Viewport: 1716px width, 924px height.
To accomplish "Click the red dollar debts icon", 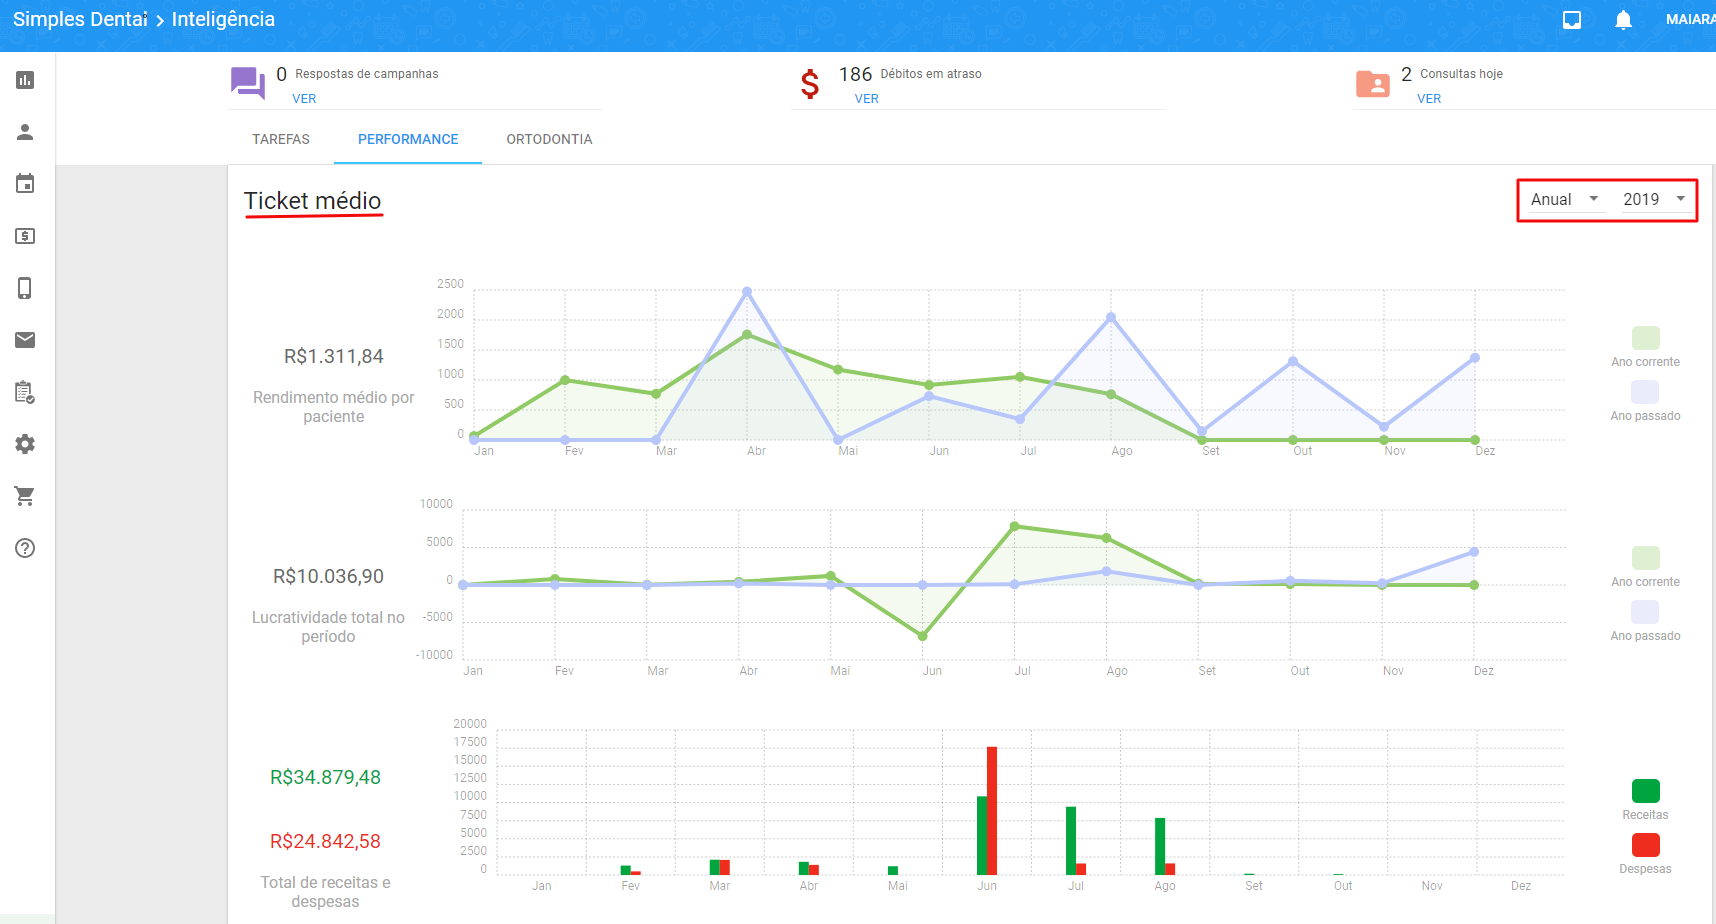I will point(810,84).
